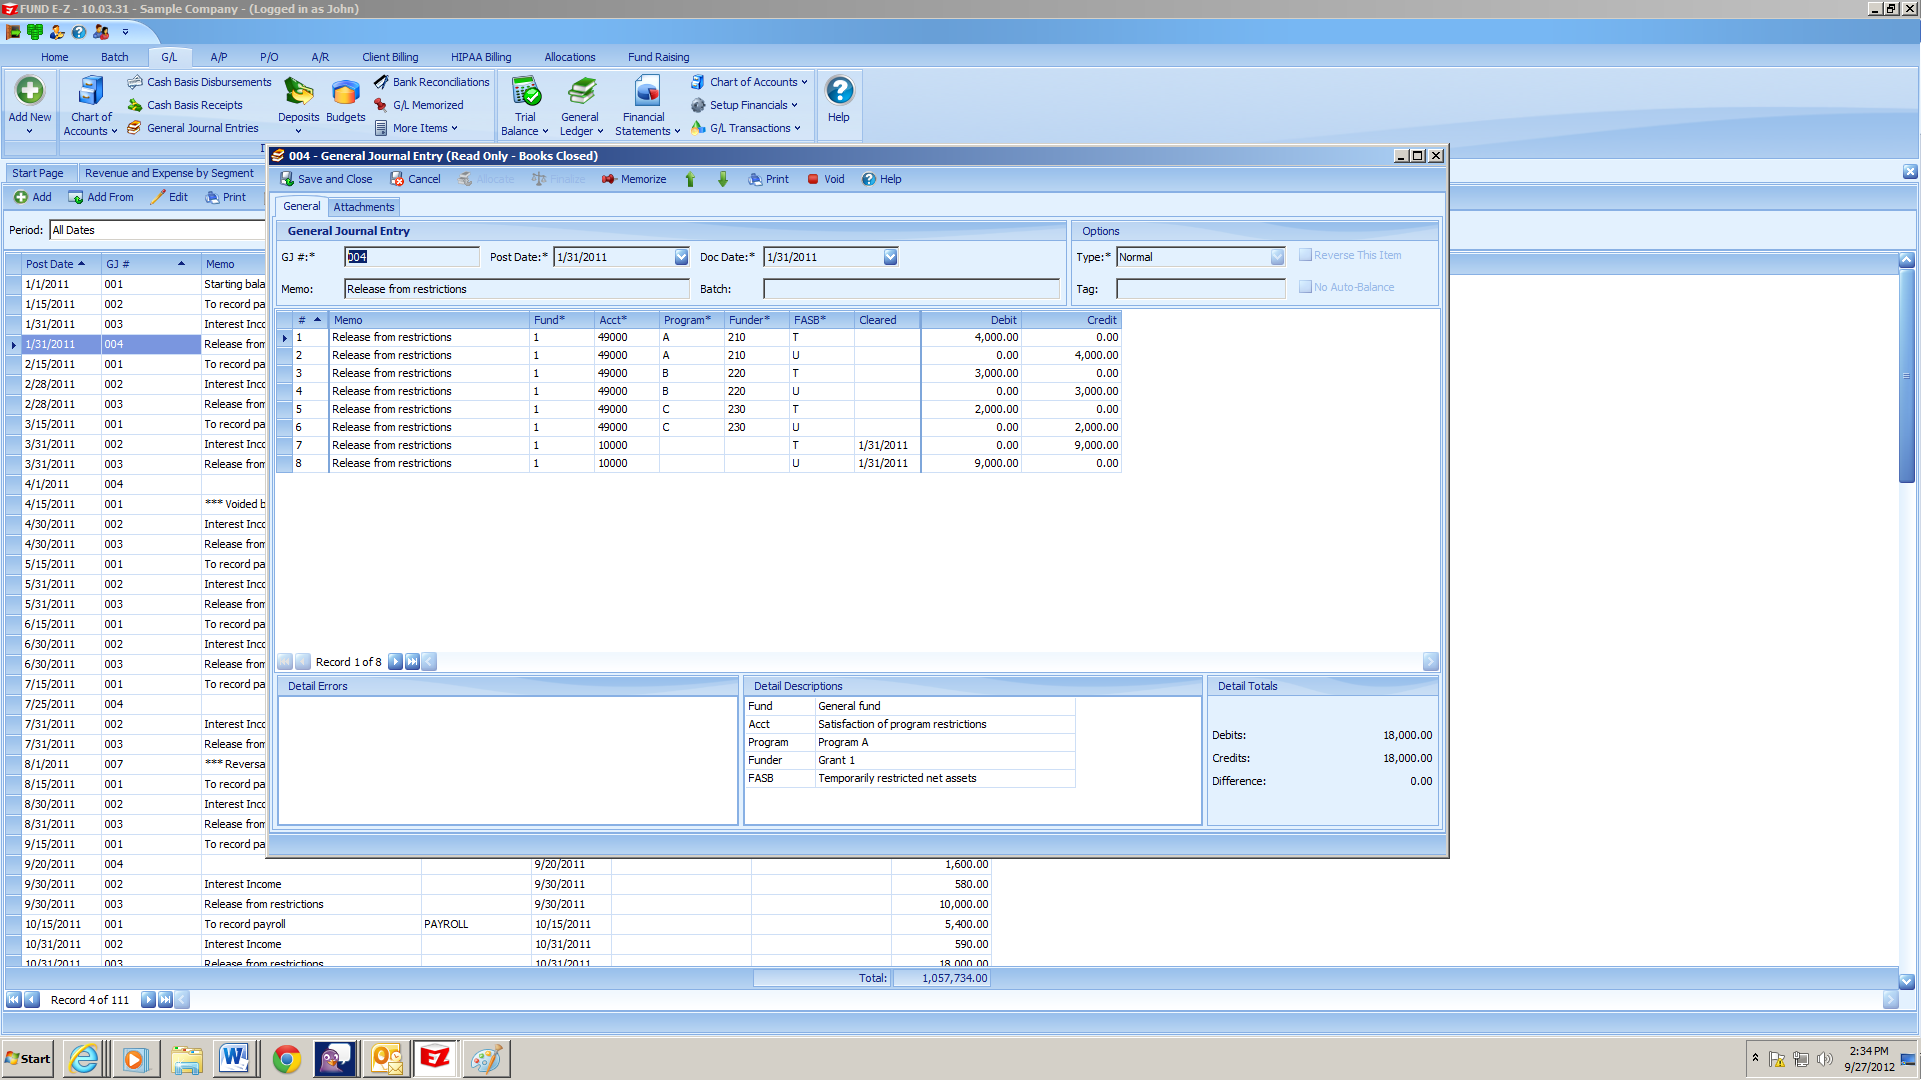Open Help from the journal entry toolbar

882,179
